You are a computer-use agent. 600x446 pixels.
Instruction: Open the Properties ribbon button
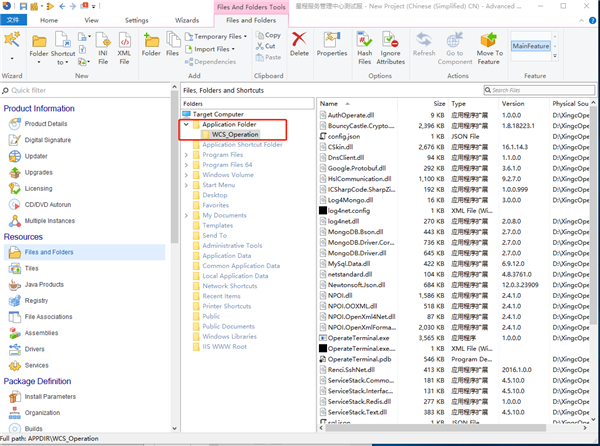point(331,42)
